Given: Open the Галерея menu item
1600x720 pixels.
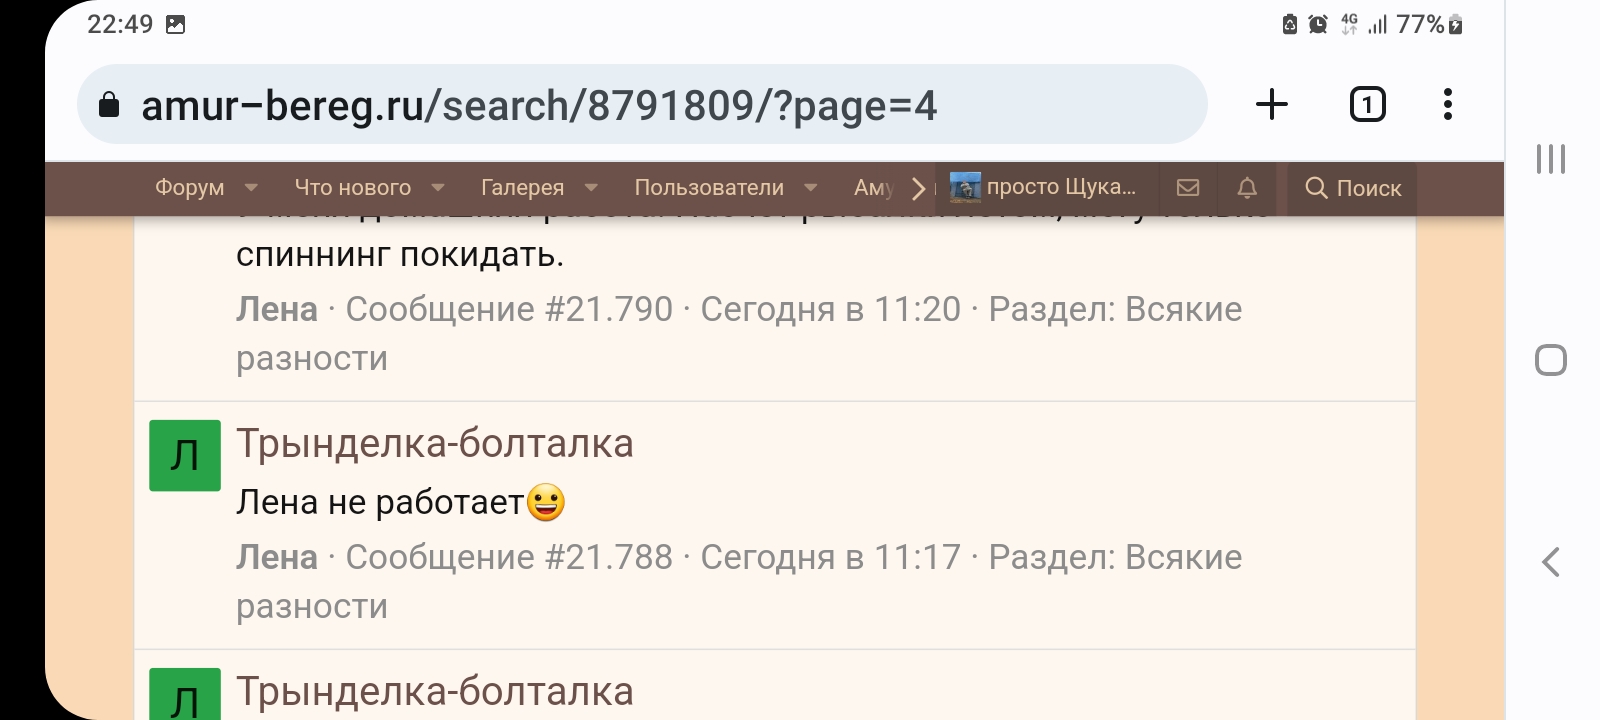Looking at the screenshot, I should pyautogui.click(x=522, y=188).
